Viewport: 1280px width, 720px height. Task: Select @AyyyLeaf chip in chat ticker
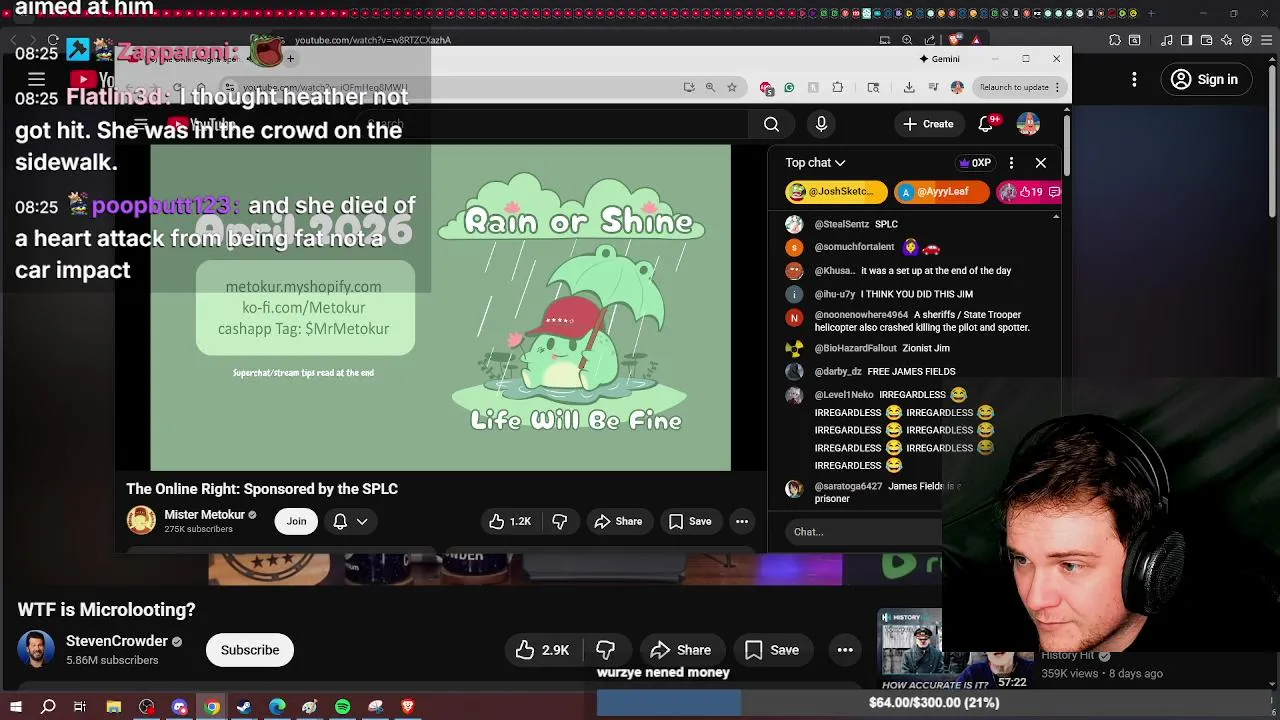tap(942, 192)
